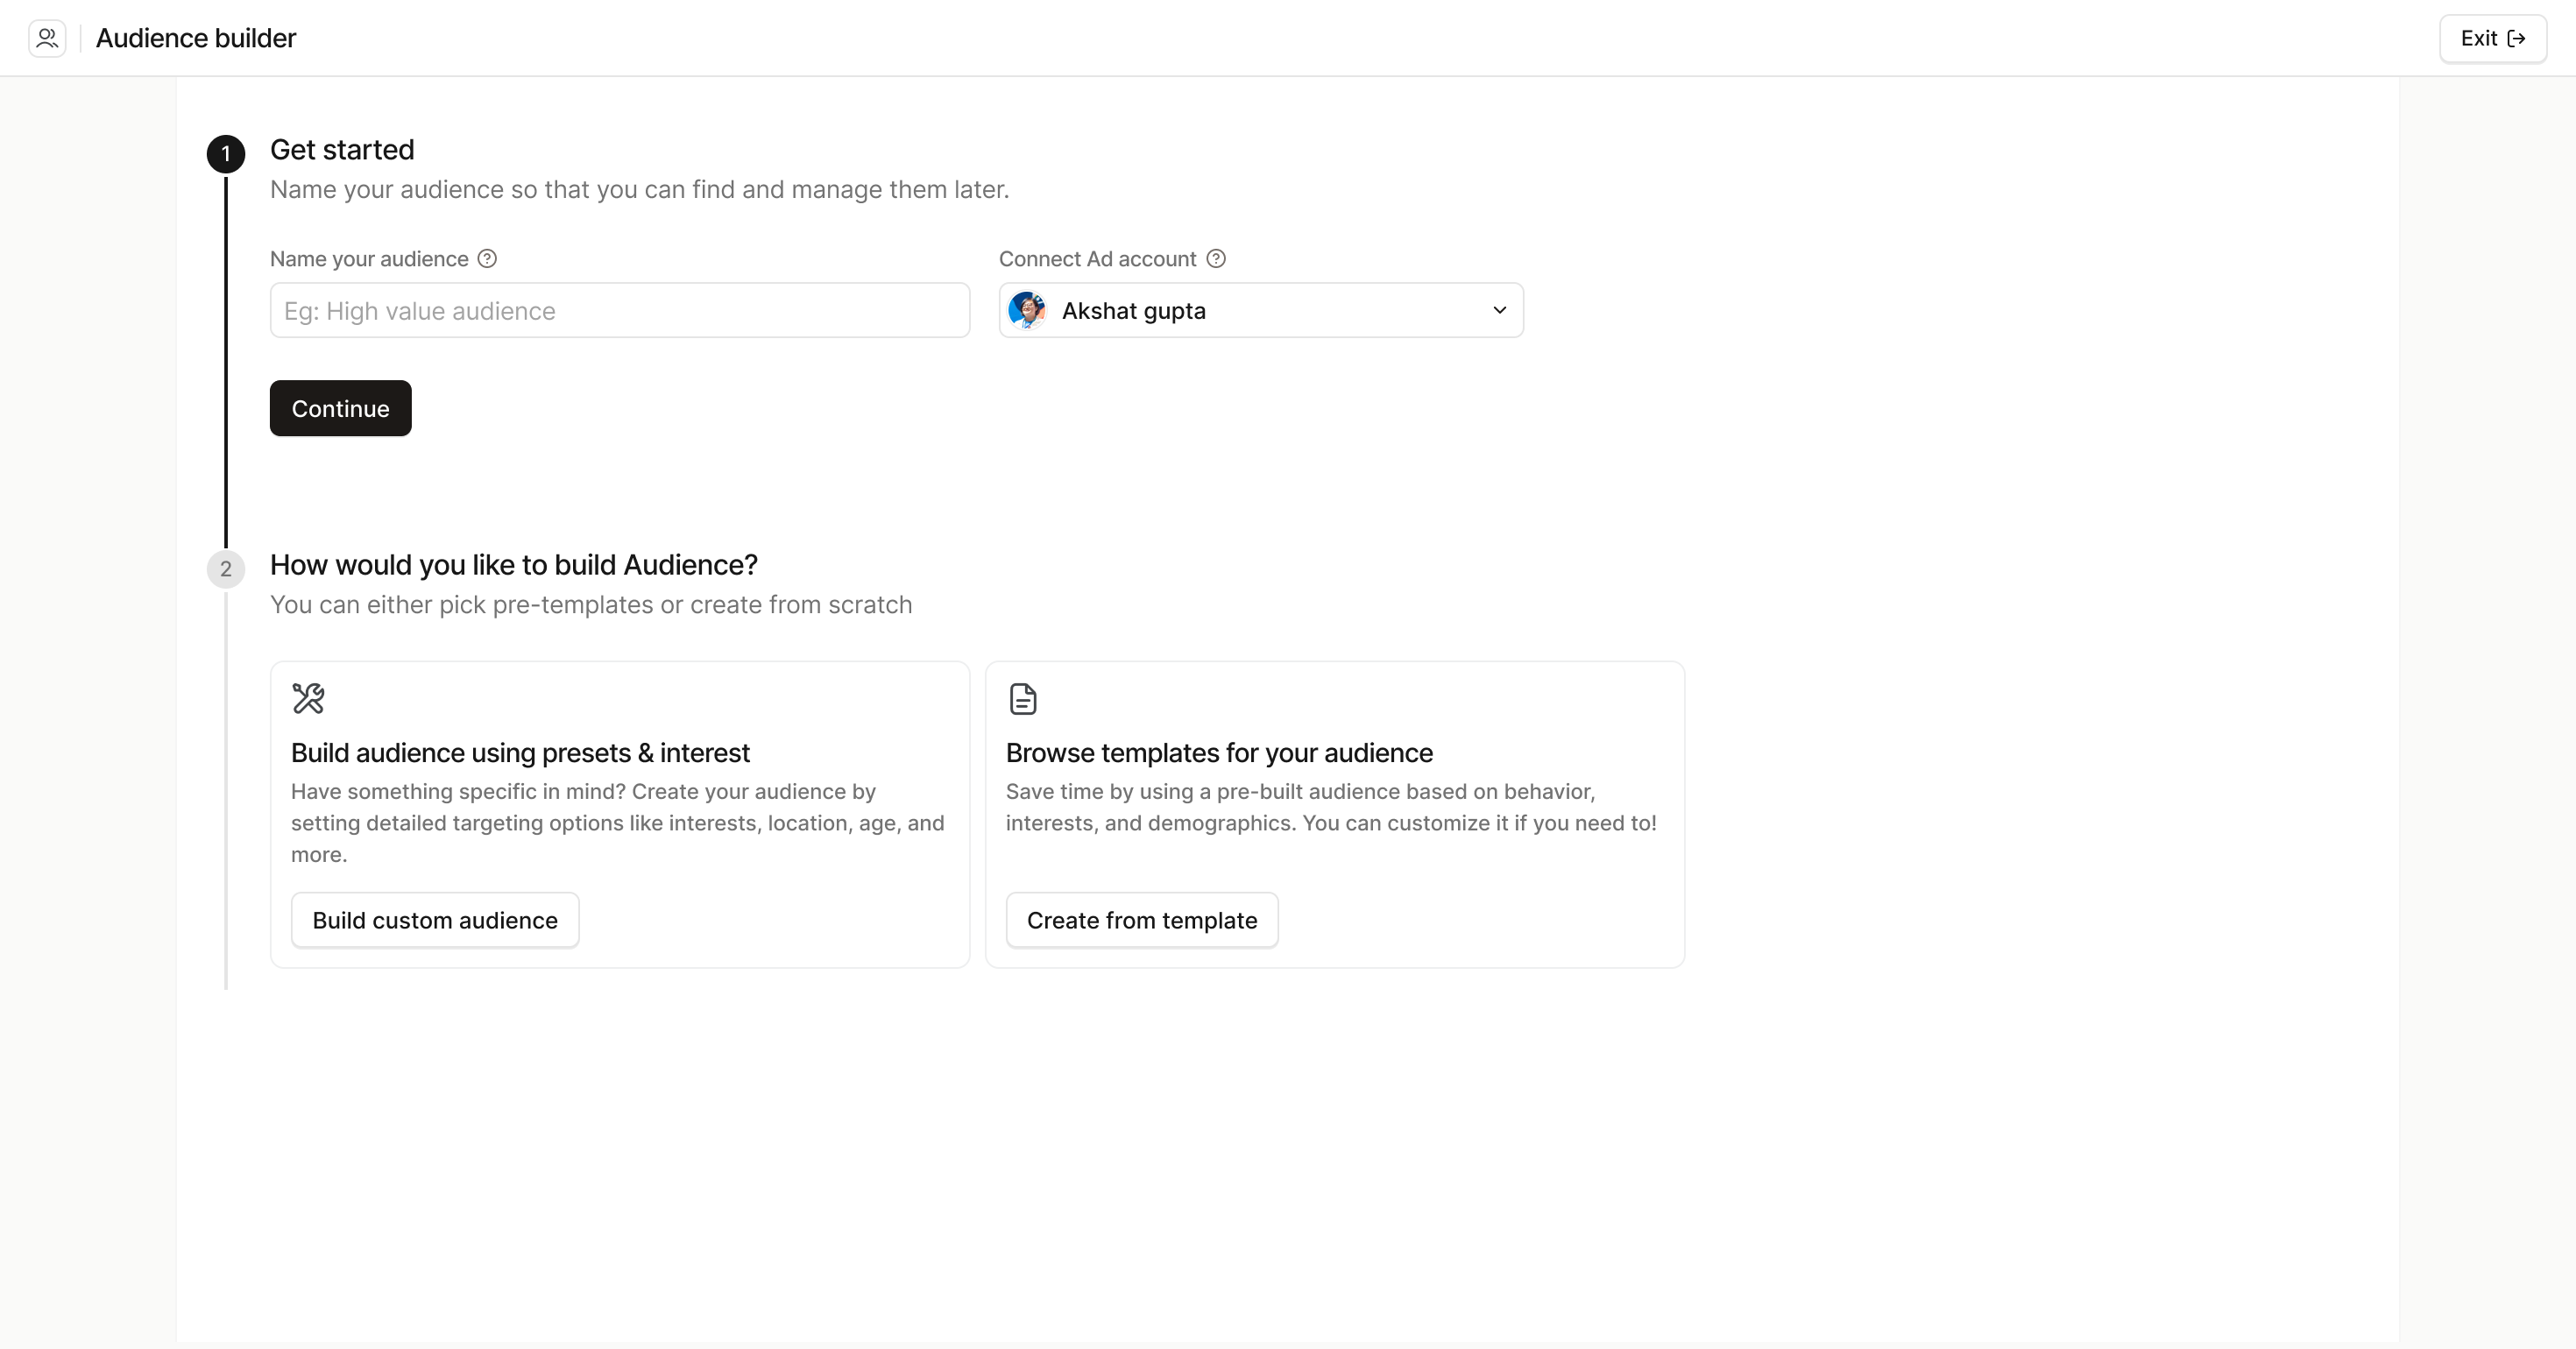Open the Connect Ad account dropdown
Viewport: 2576px width, 1349px height.
[1261, 310]
